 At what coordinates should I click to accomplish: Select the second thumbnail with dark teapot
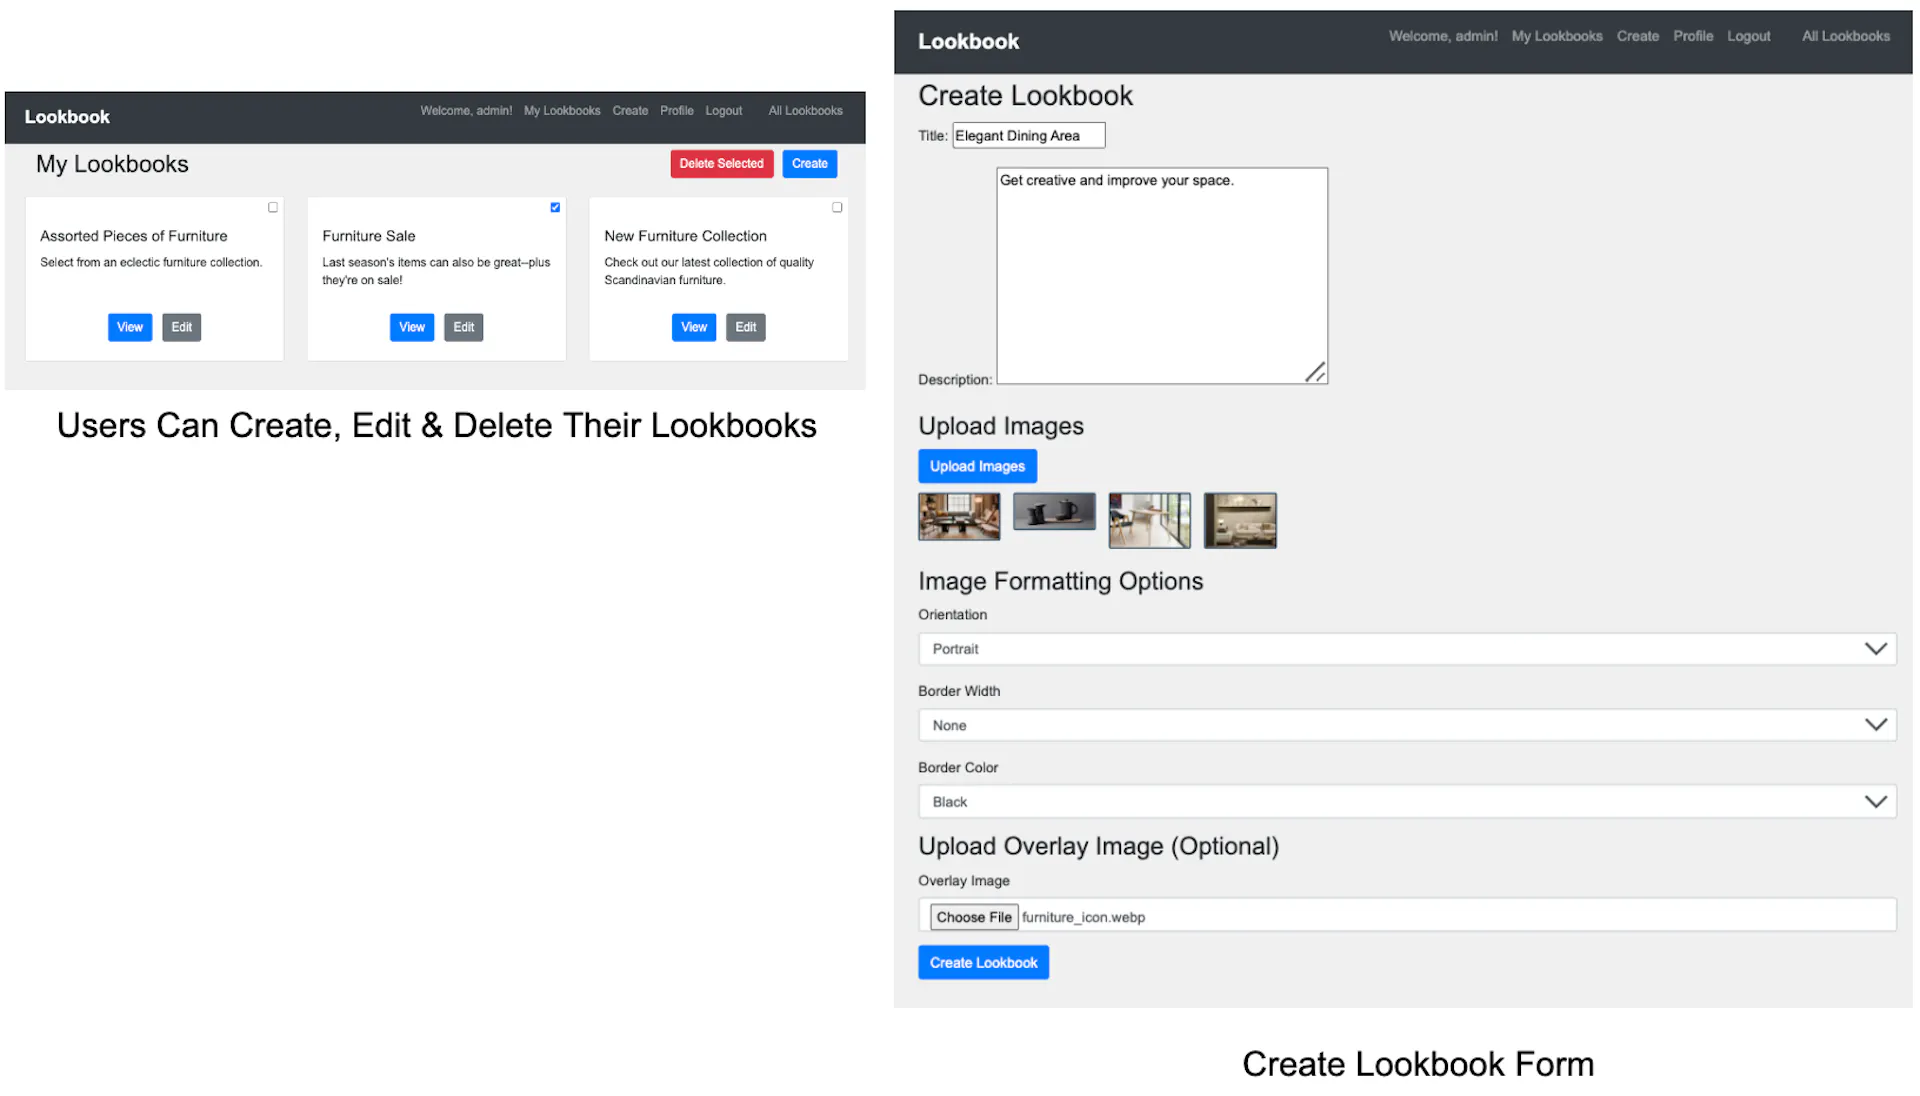click(x=1054, y=511)
